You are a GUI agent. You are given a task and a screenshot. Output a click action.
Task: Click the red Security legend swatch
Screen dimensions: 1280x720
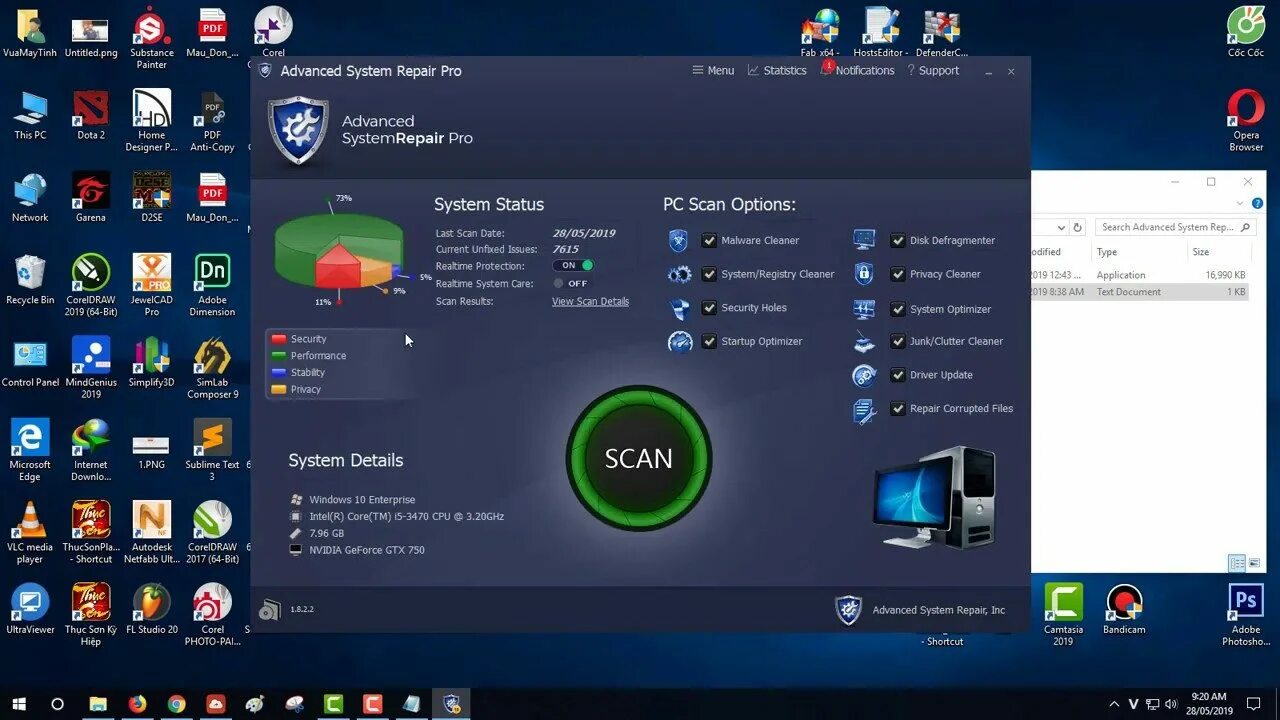(x=279, y=339)
